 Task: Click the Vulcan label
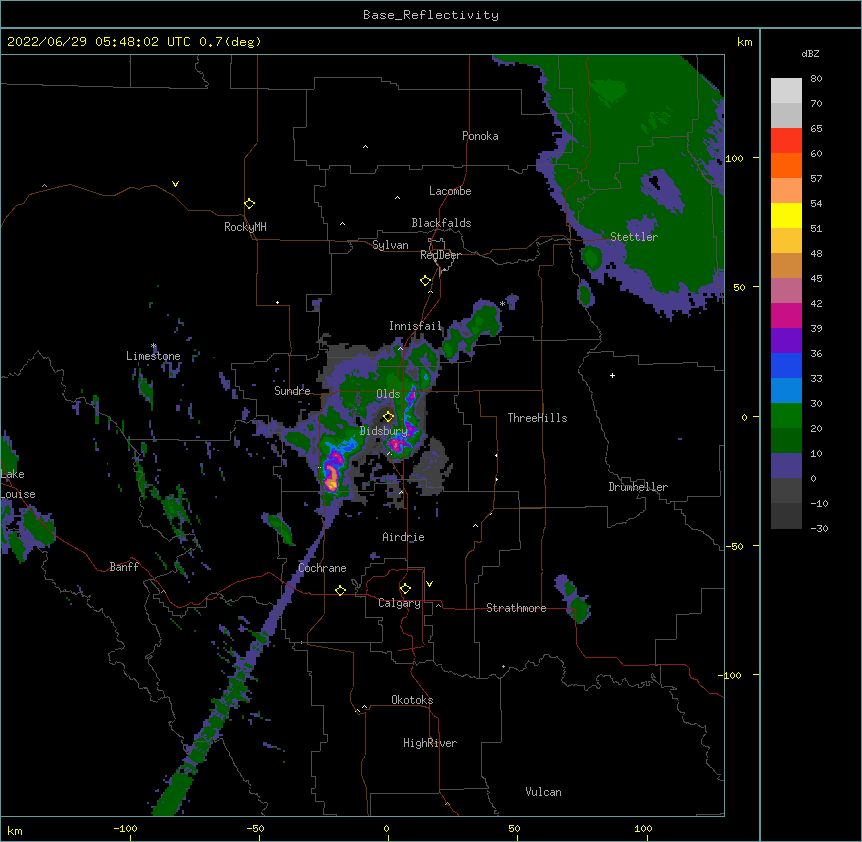tap(543, 792)
